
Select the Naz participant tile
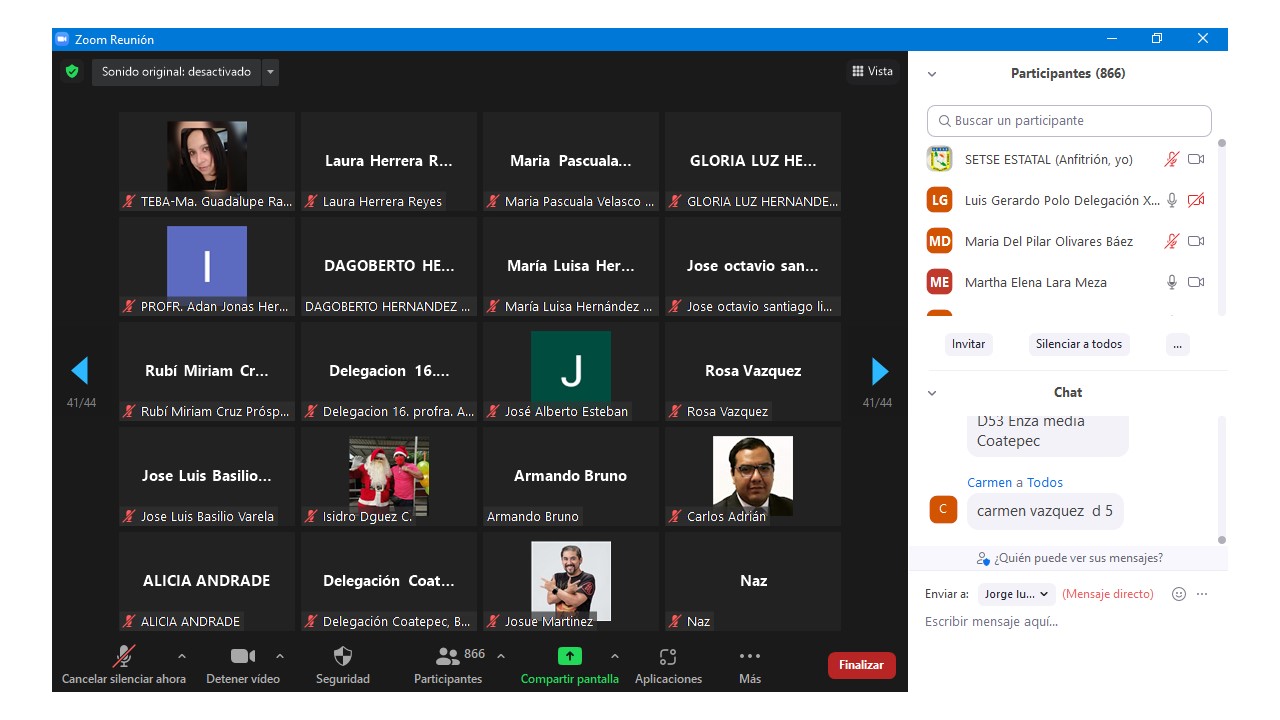(753, 581)
